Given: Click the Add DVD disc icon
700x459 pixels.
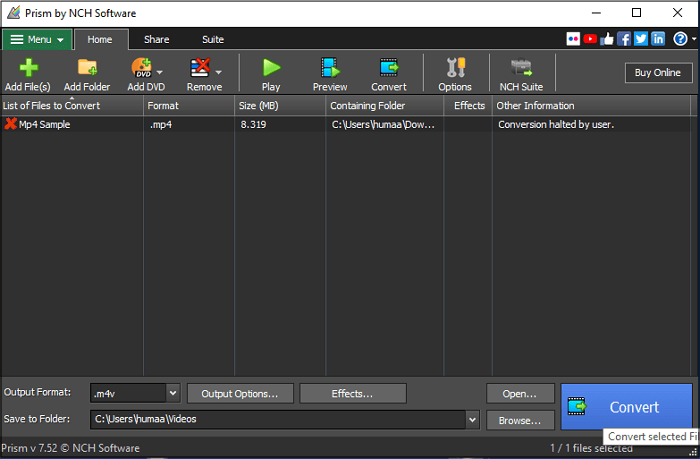Looking at the screenshot, I should (141, 68).
